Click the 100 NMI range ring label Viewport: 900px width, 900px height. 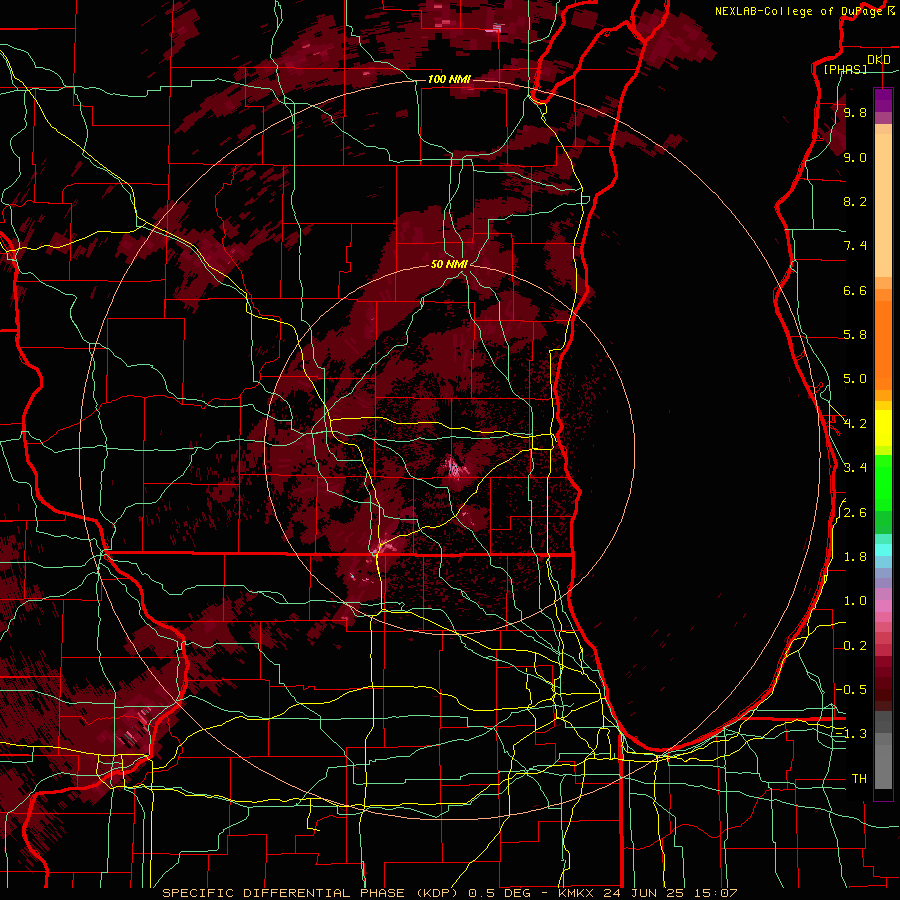[449, 79]
